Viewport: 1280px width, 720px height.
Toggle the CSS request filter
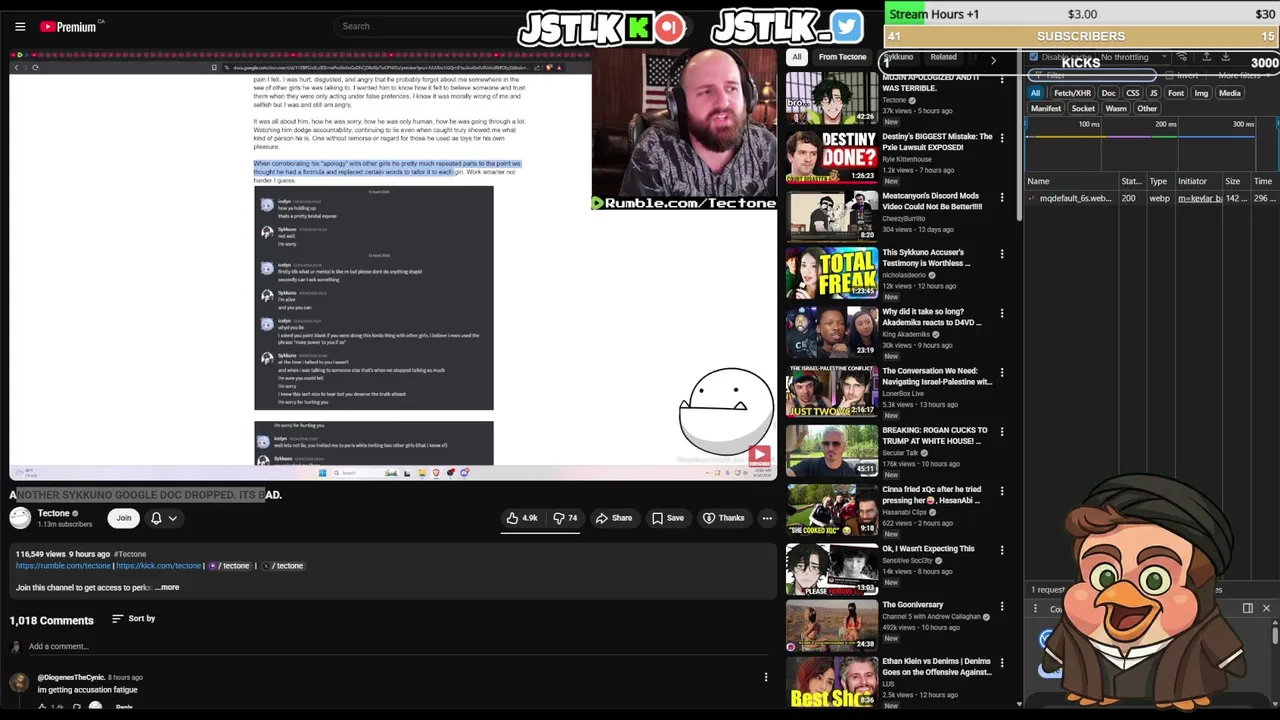coord(1132,93)
